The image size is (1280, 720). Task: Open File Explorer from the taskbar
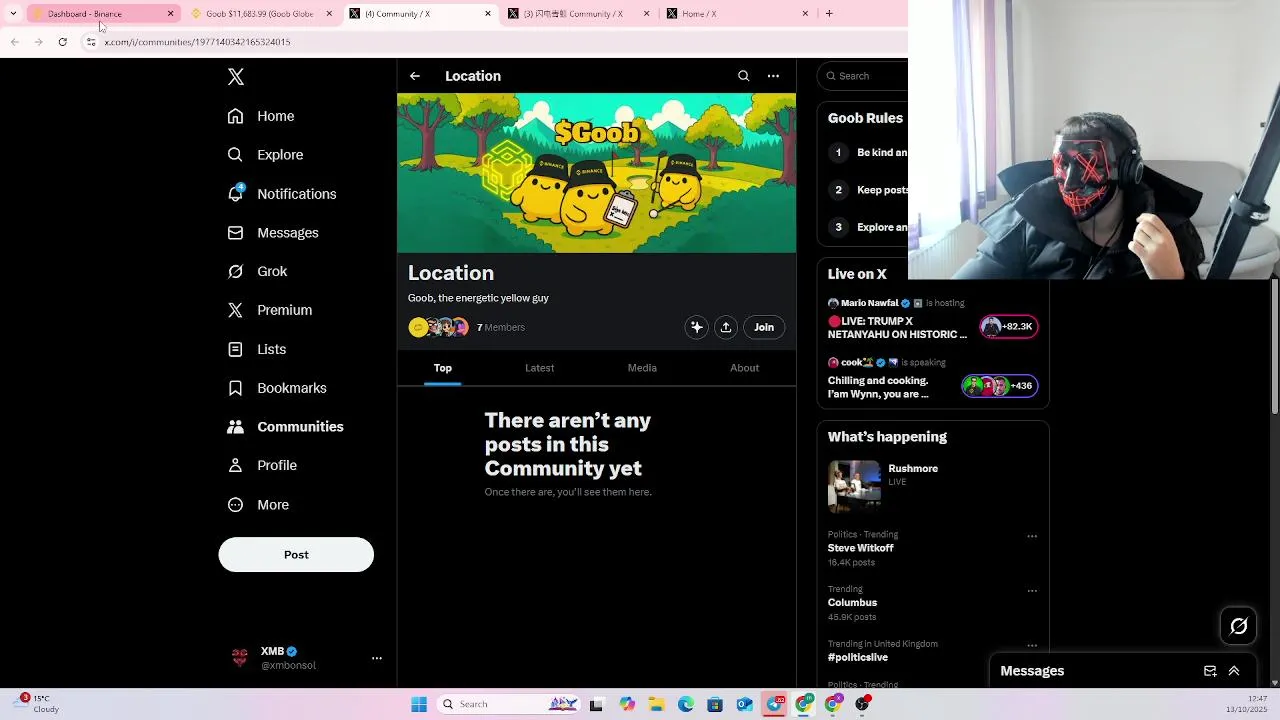pyautogui.click(x=657, y=704)
